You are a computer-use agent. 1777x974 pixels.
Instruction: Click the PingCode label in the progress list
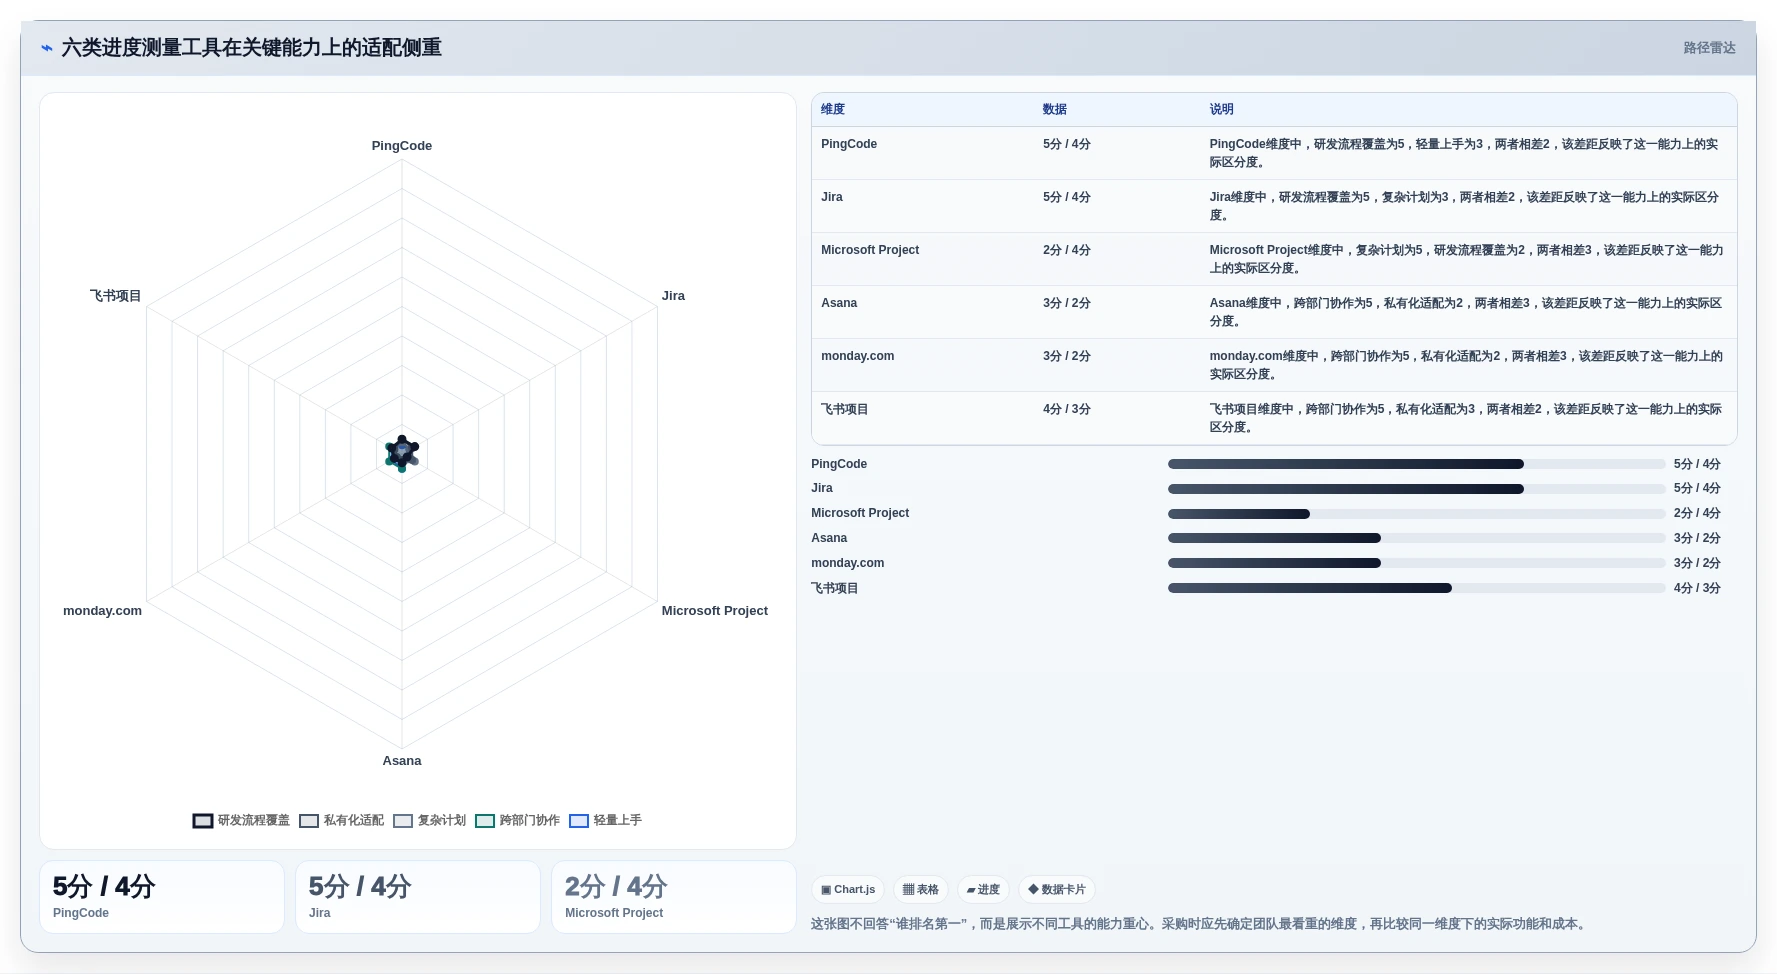839,464
